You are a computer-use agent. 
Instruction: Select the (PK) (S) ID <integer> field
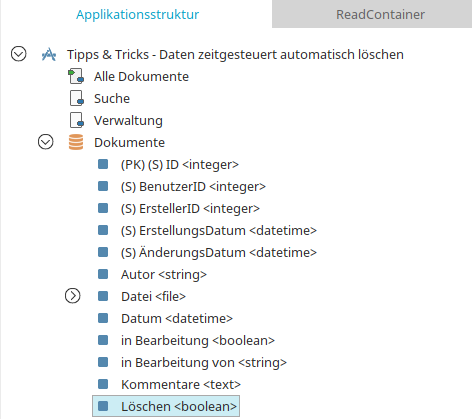pos(180,164)
